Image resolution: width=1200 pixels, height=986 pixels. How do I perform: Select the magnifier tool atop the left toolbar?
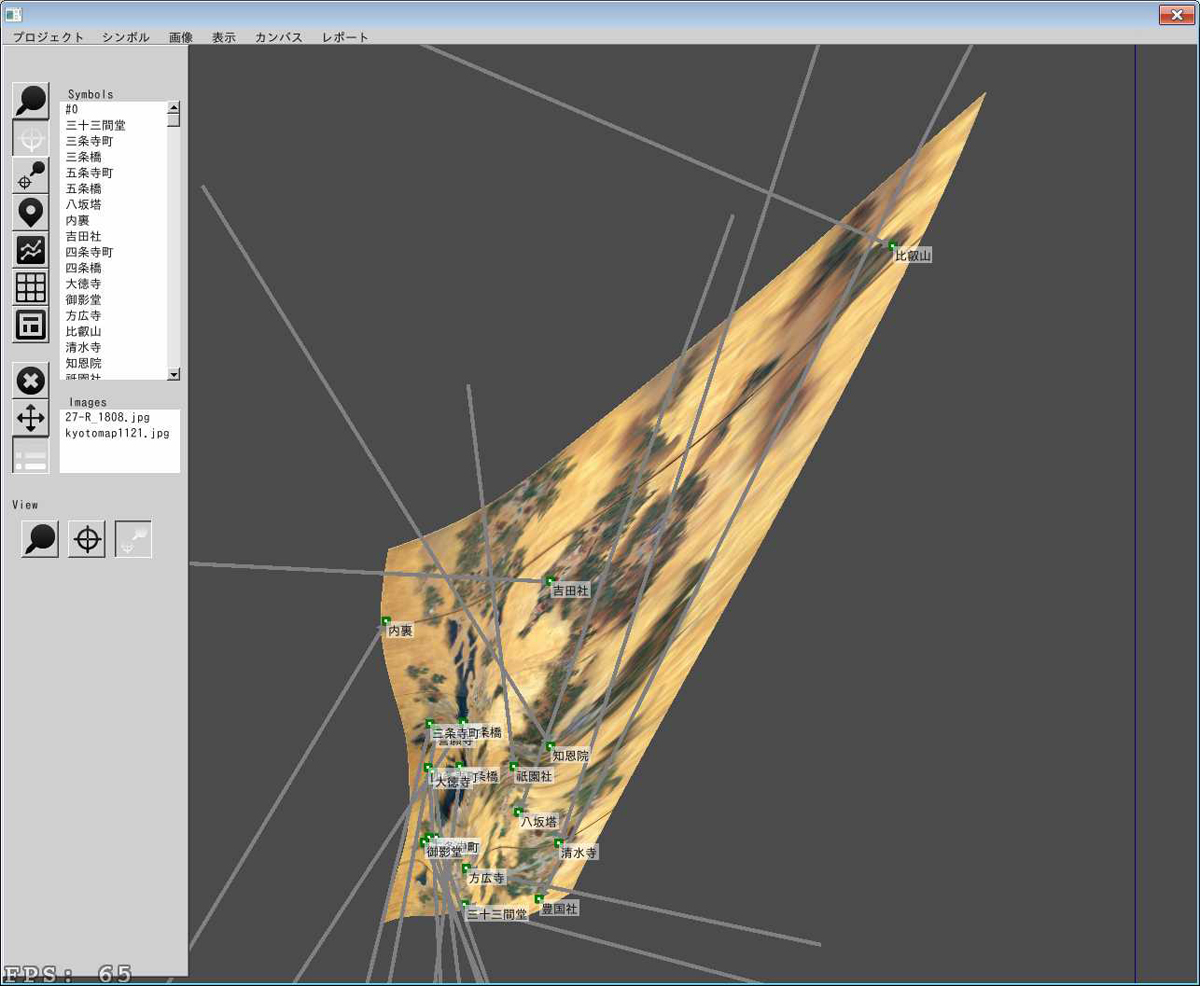coord(31,101)
